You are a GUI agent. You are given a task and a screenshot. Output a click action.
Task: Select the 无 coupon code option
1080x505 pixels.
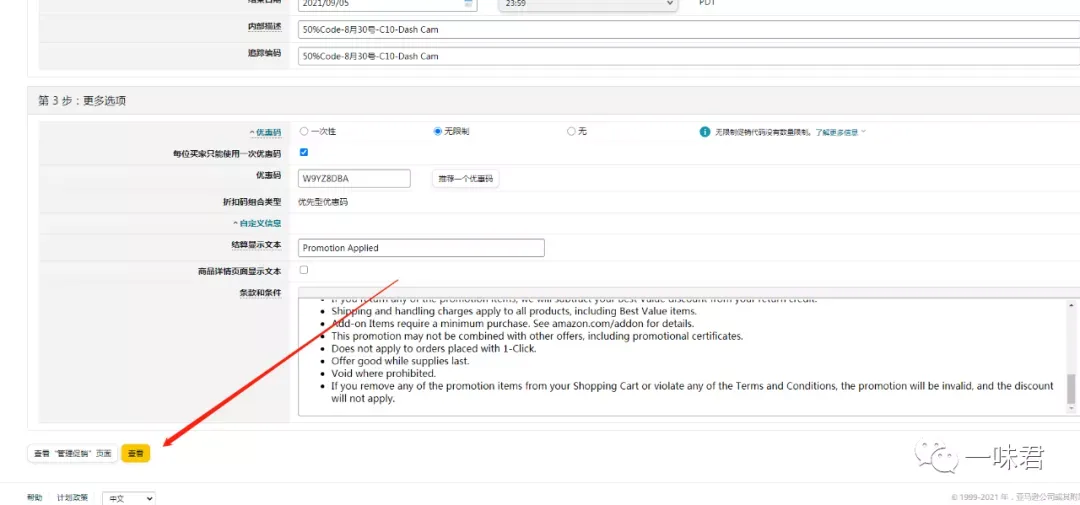571,131
